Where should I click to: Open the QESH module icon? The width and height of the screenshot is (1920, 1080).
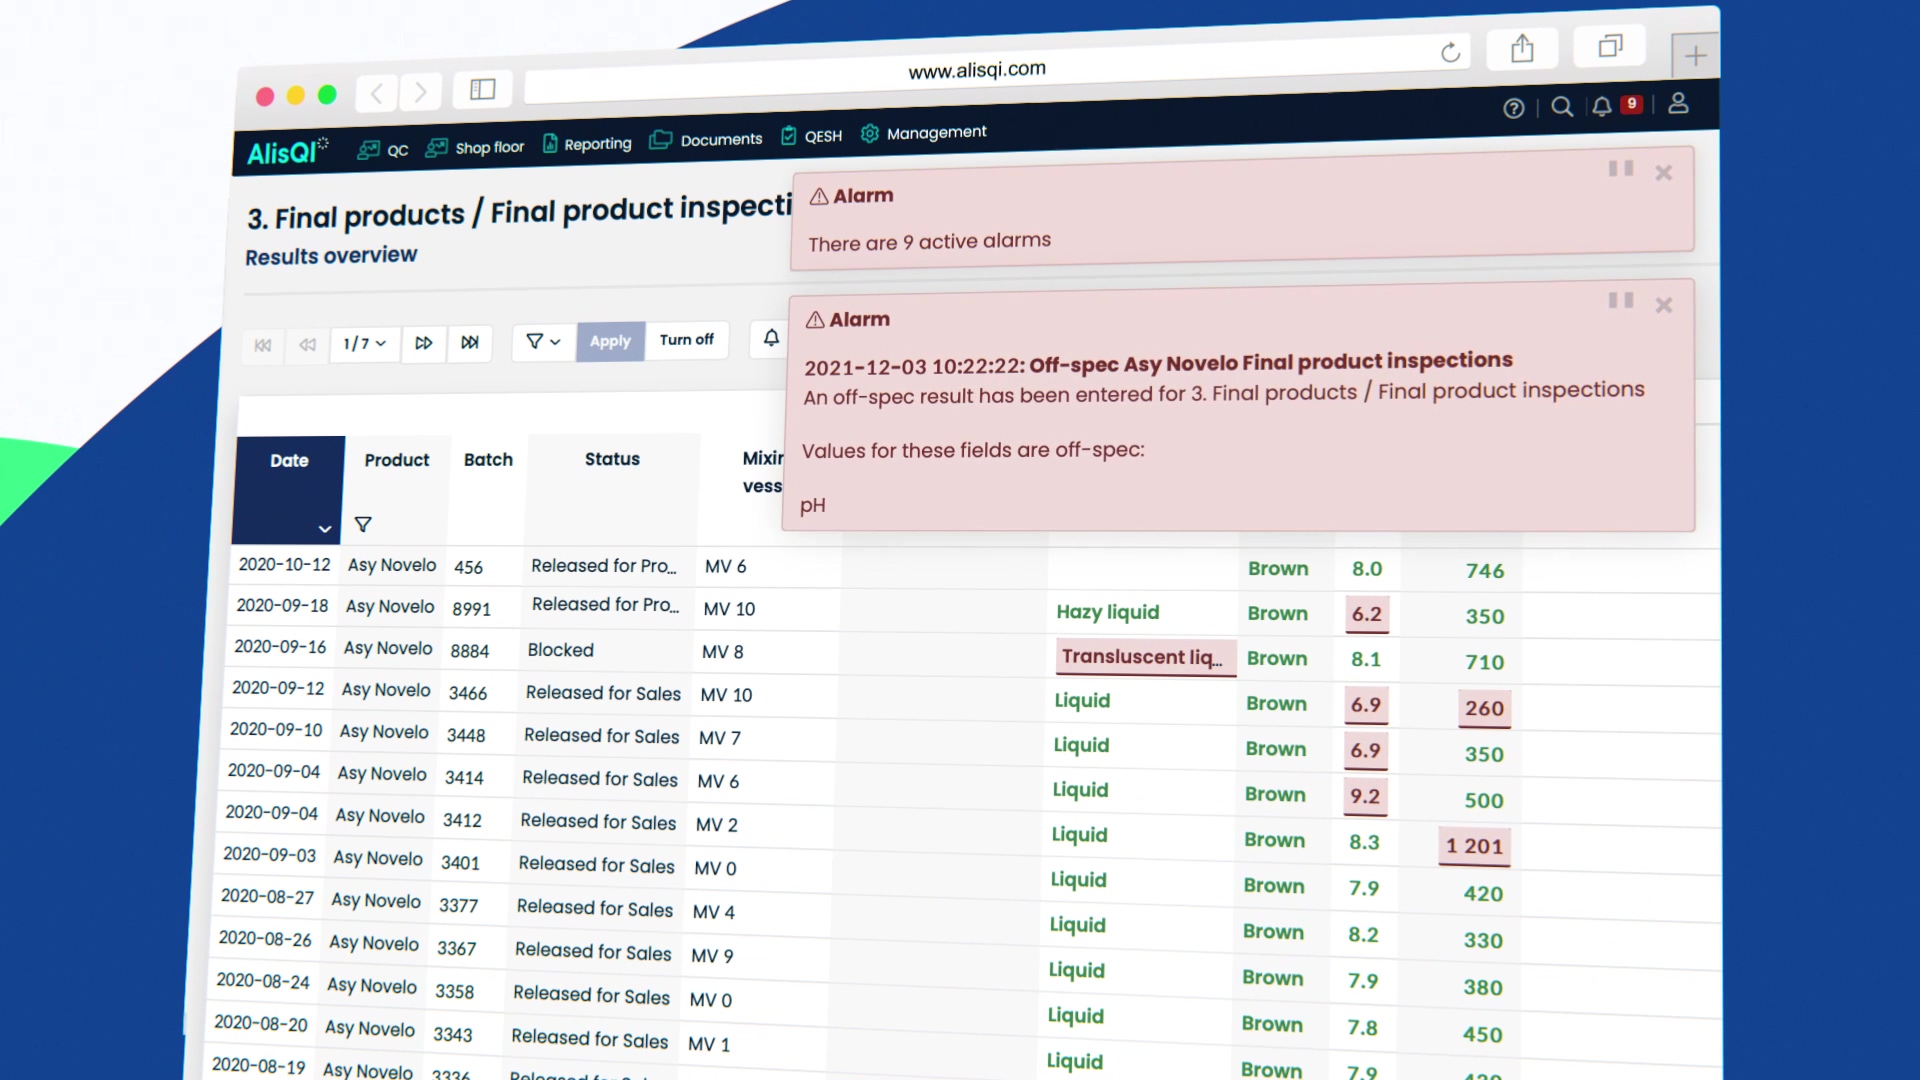[787, 135]
